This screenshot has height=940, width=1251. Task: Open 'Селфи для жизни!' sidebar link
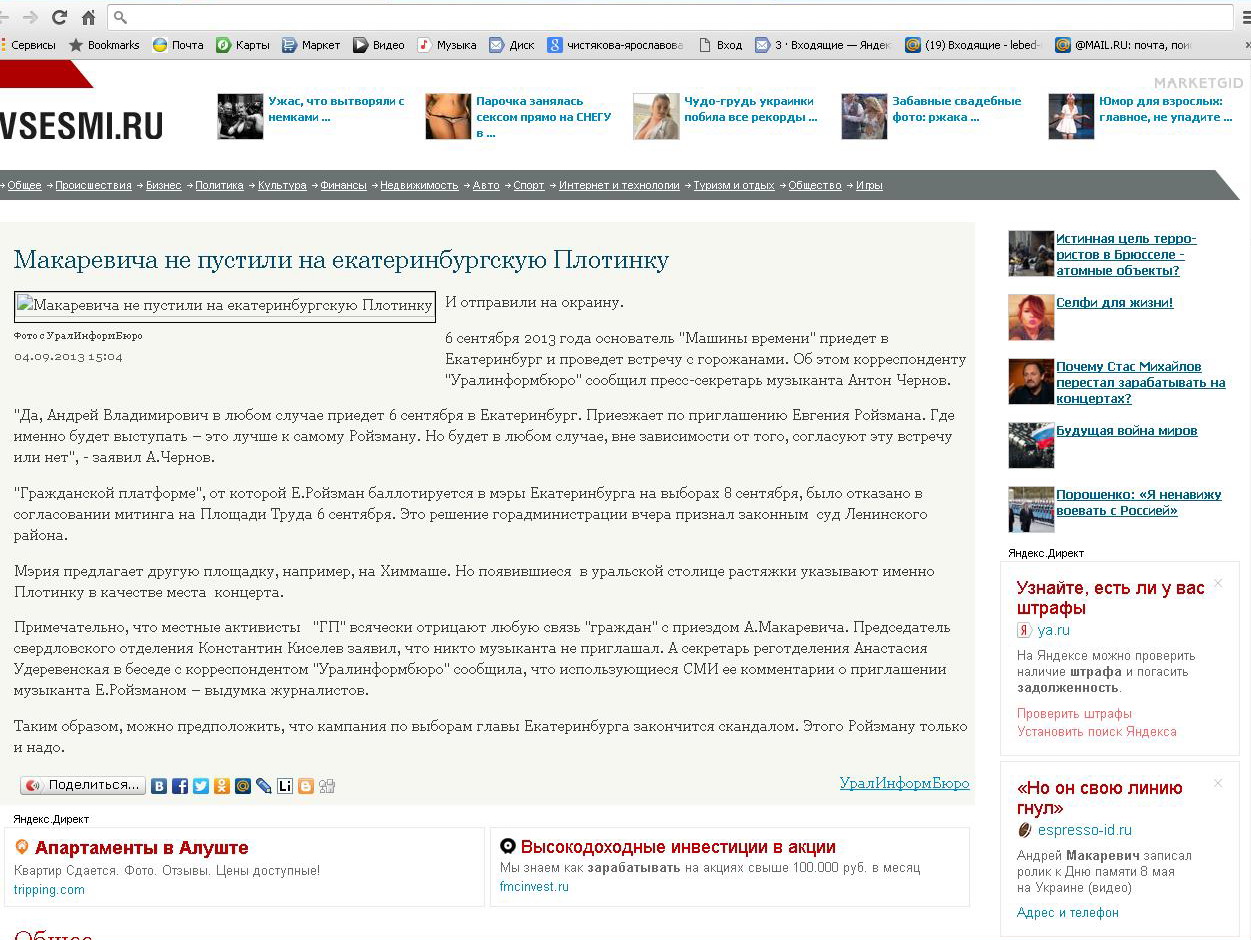pyautogui.click(x=1114, y=302)
